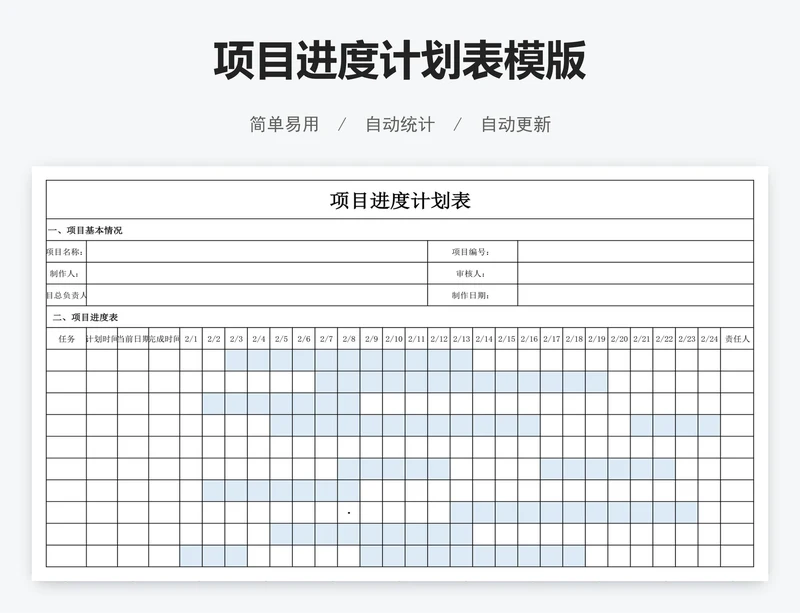Select the 2/24 date column header
800x613 pixels.
pos(709,339)
